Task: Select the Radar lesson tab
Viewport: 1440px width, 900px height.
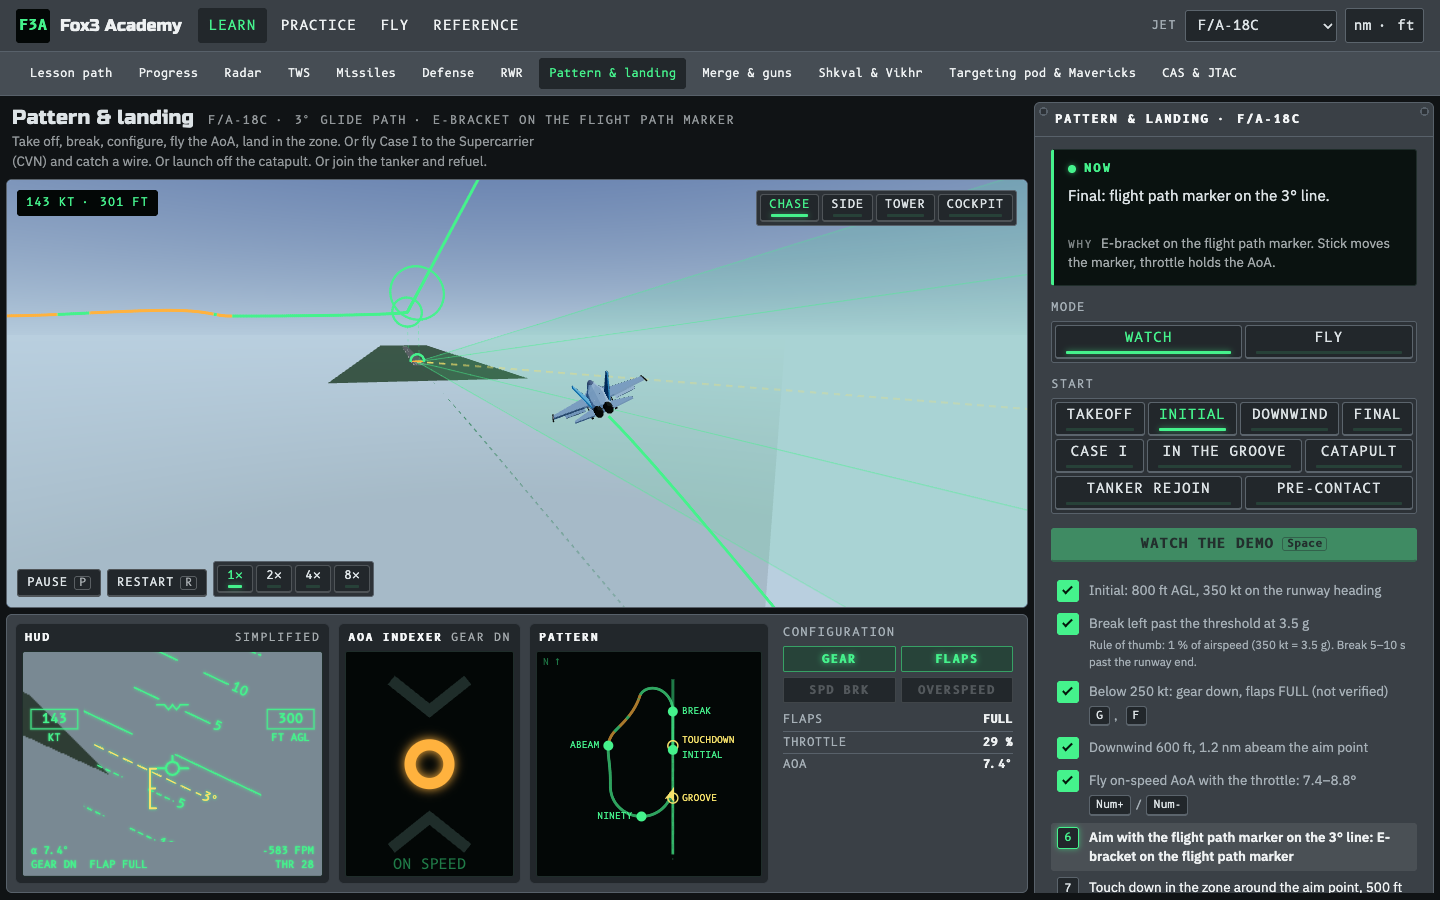Action: [243, 73]
